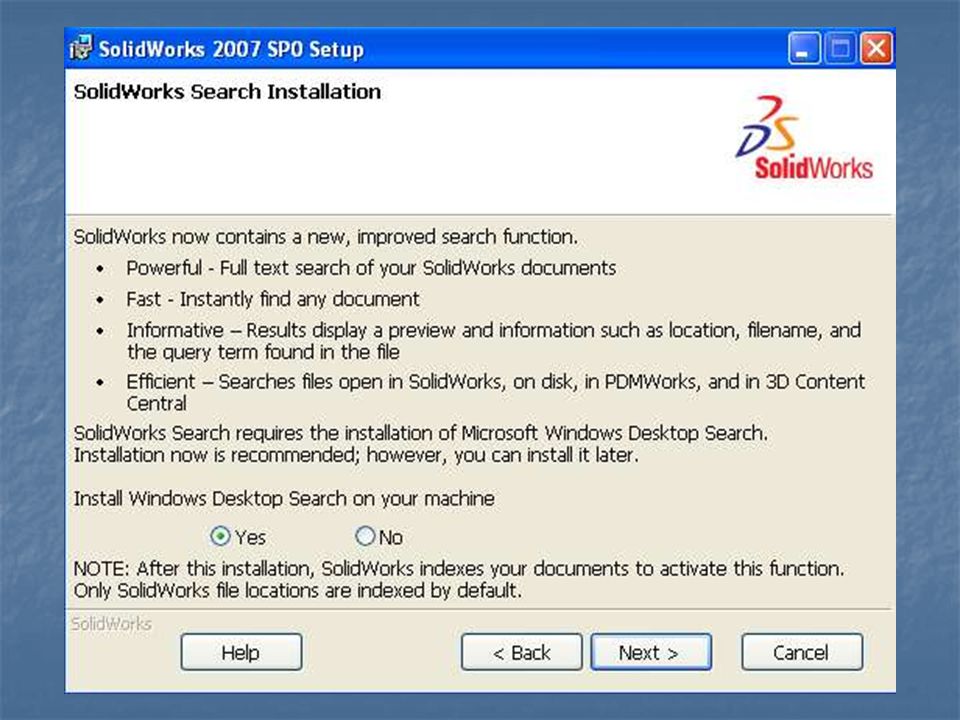Screen dimensions: 960x720
Task: Cancel the SolidWorks setup
Action: (x=802, y=653)
